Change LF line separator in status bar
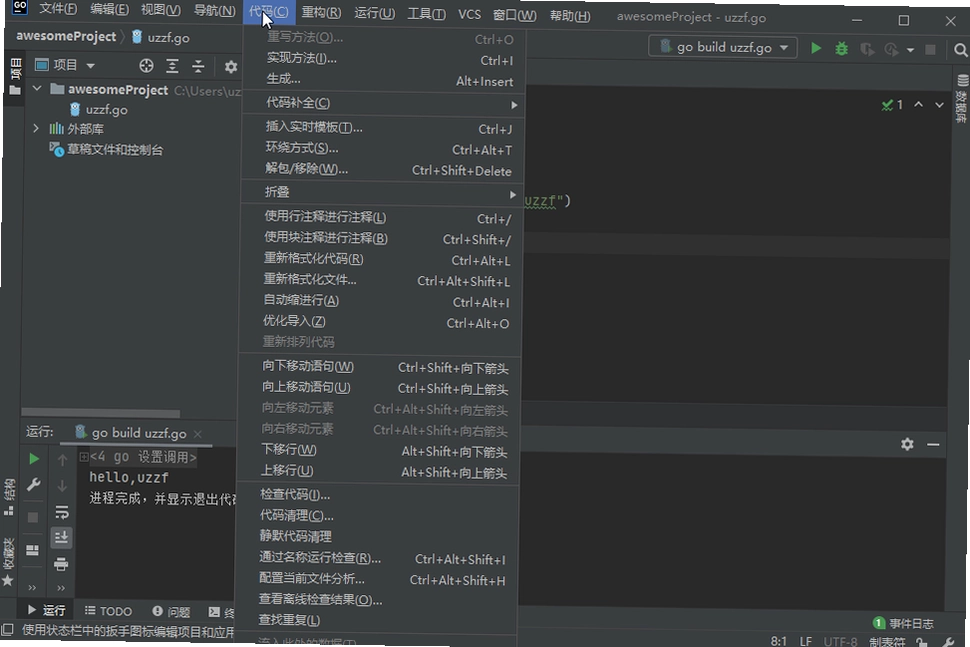Viewport: 970px width, 647px height. point(805,641)
